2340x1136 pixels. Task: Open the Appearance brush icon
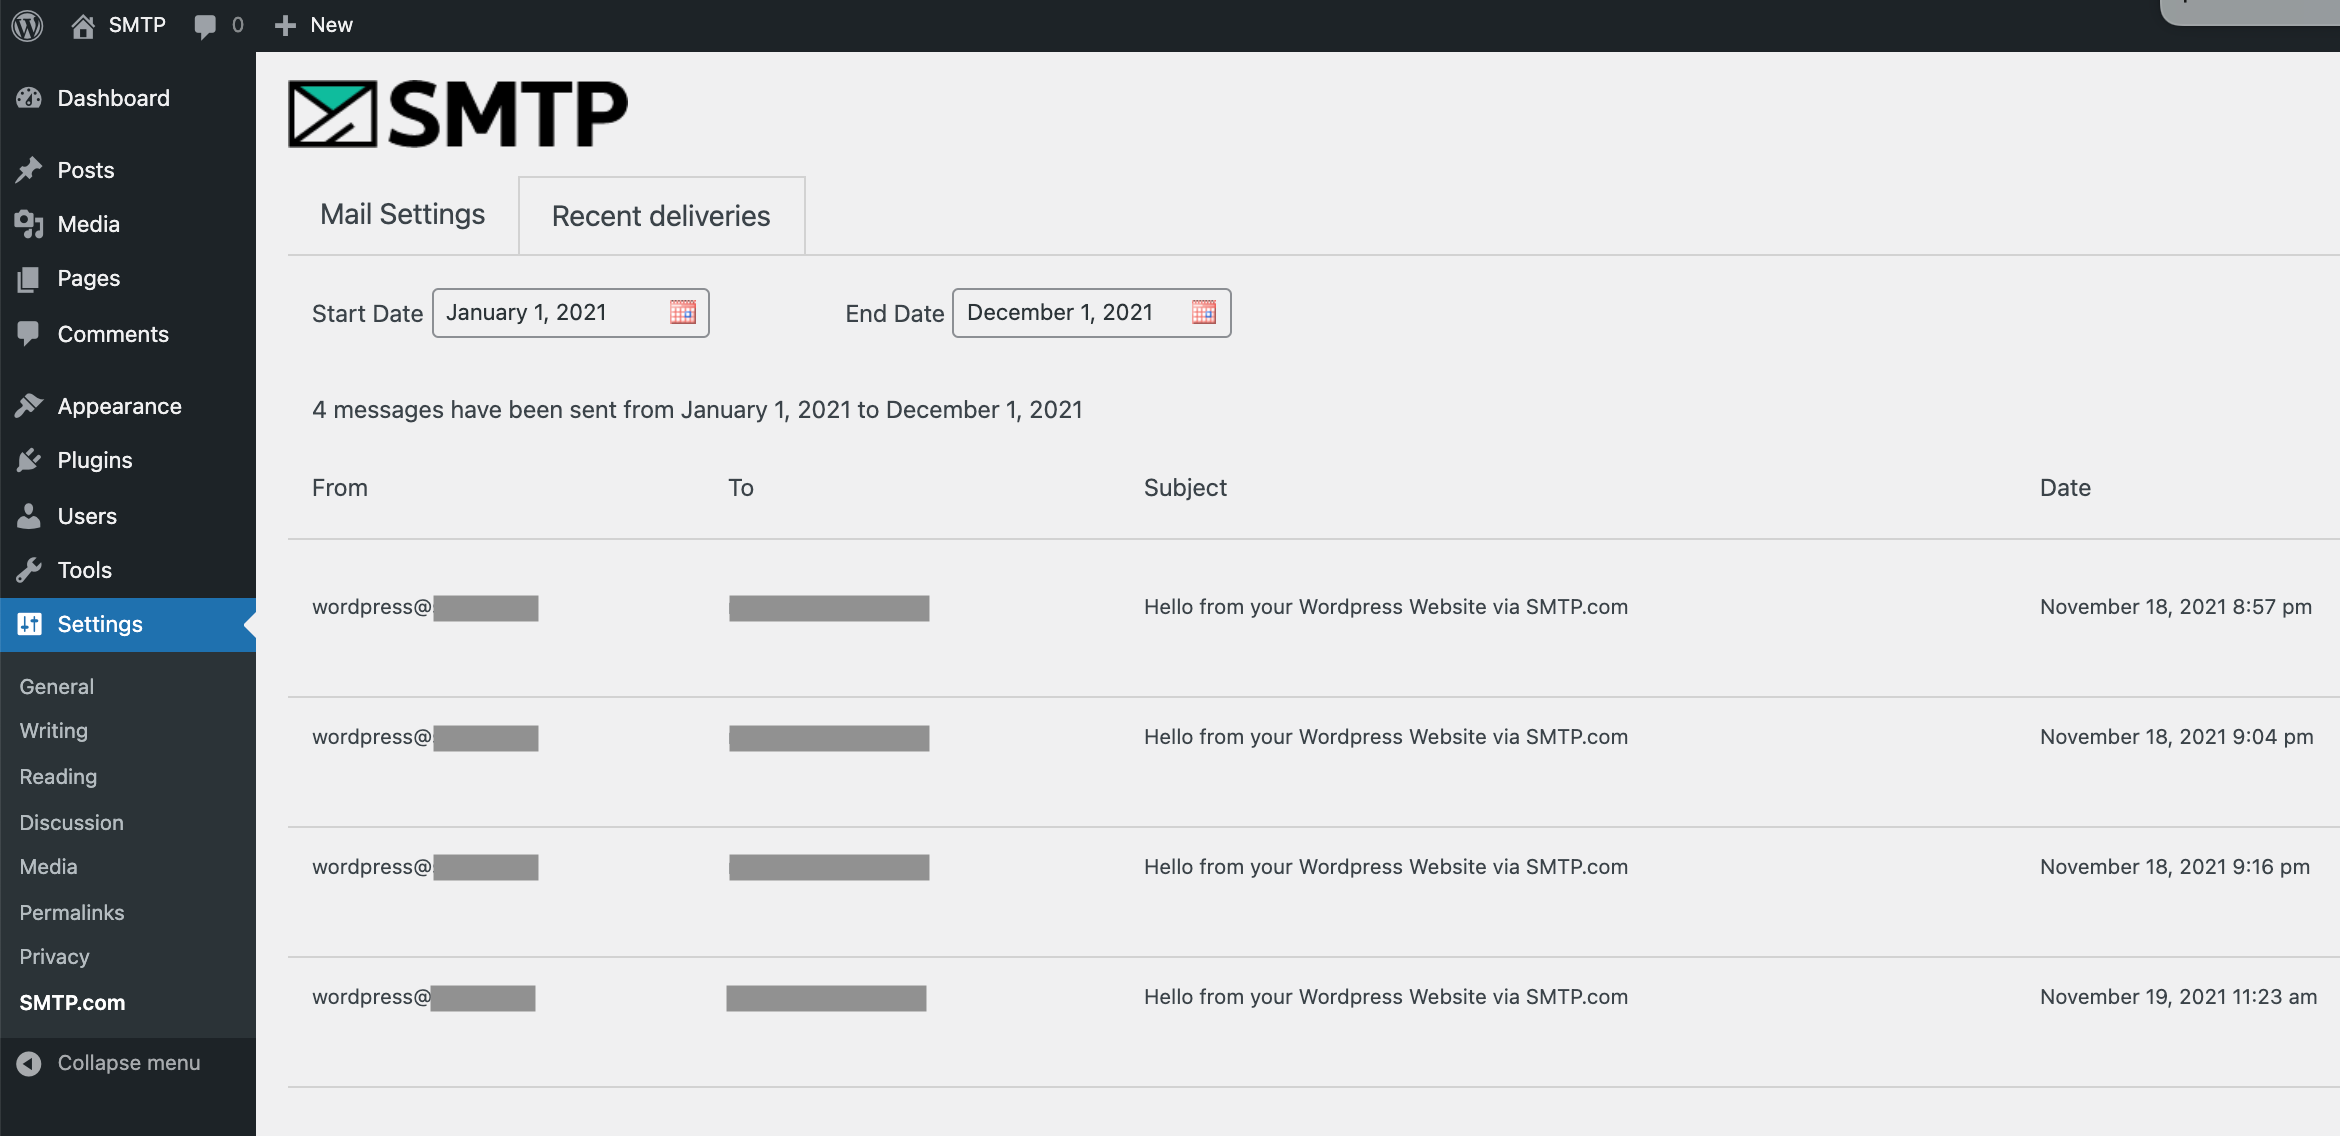(x=29, y=405)
